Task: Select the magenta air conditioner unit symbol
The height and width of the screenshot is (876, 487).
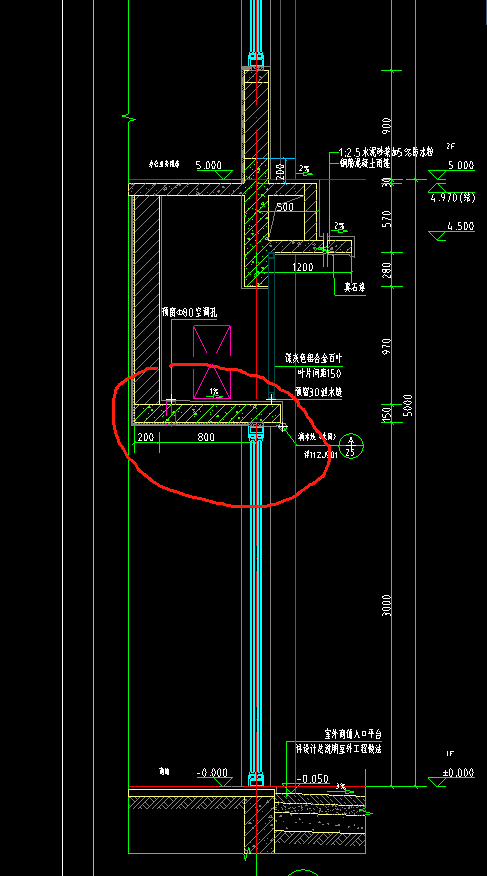Action: pos(212,362)
